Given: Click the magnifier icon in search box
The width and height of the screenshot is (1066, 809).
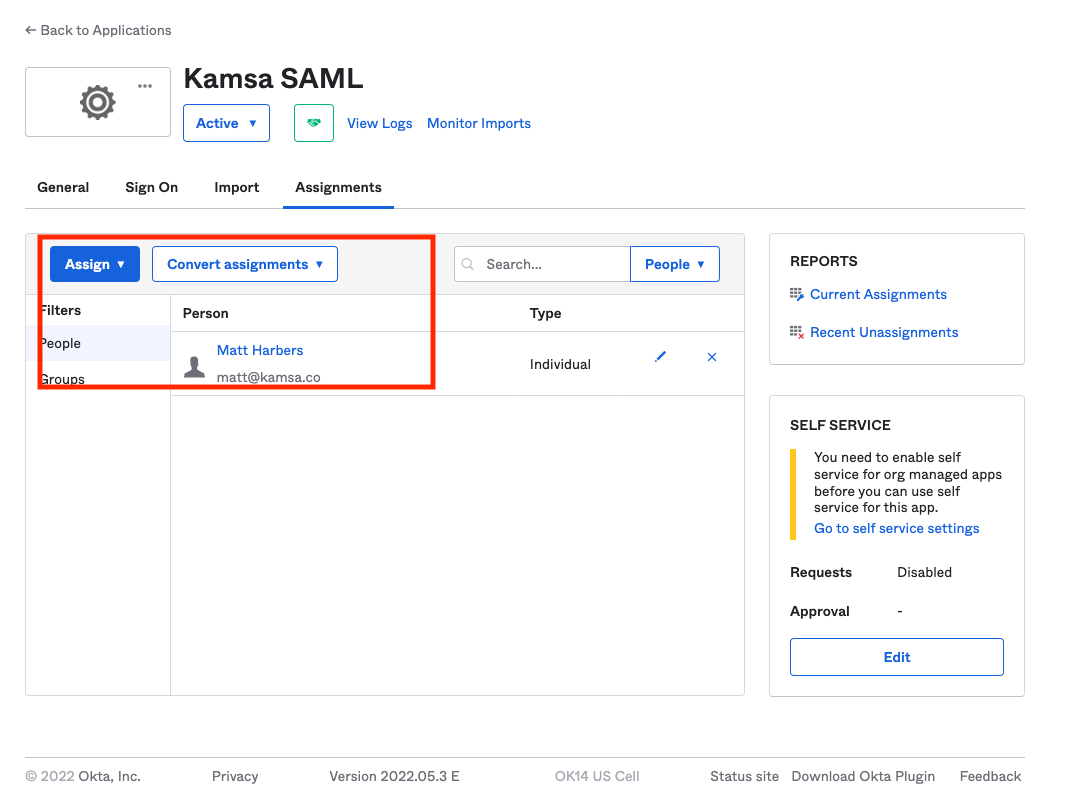Looking at the screenshot, I should 468,264.
